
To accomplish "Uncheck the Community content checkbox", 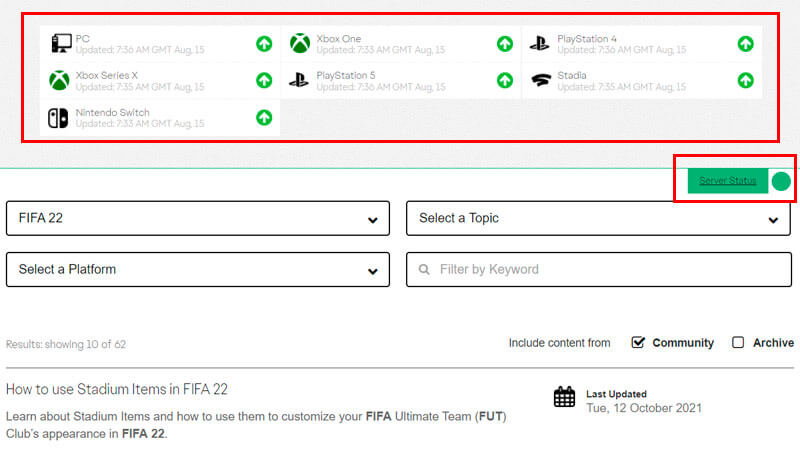I will tap(638, 342).
